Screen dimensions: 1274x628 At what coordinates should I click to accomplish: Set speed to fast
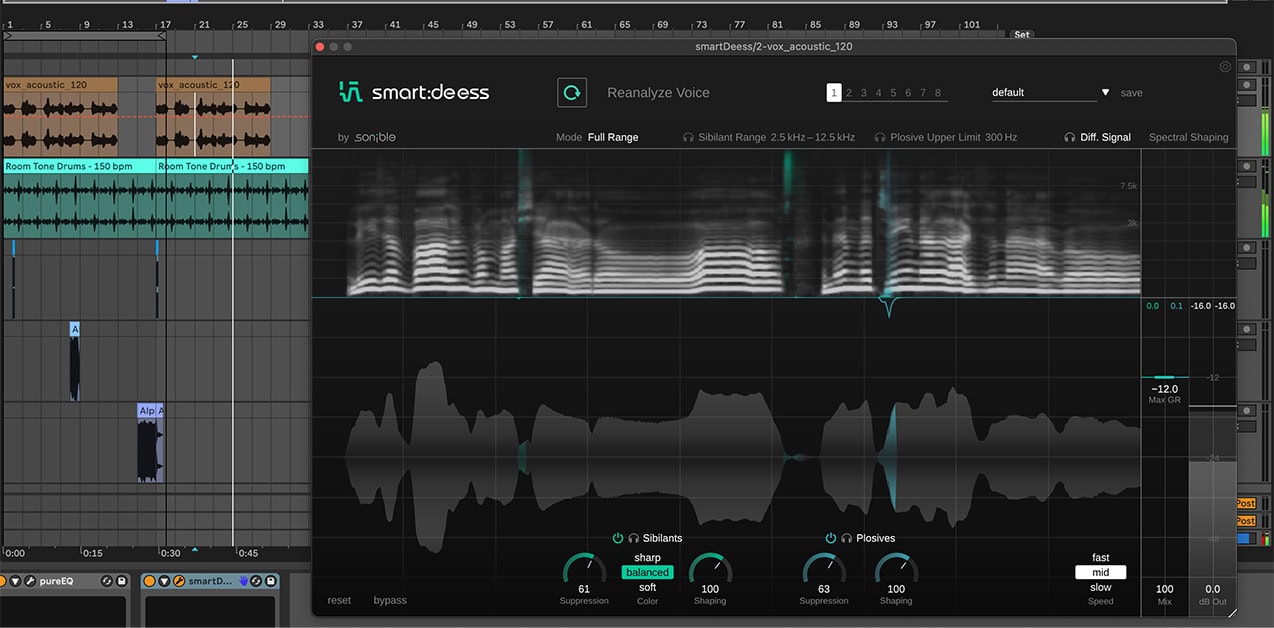click(x=1100, y=558)
